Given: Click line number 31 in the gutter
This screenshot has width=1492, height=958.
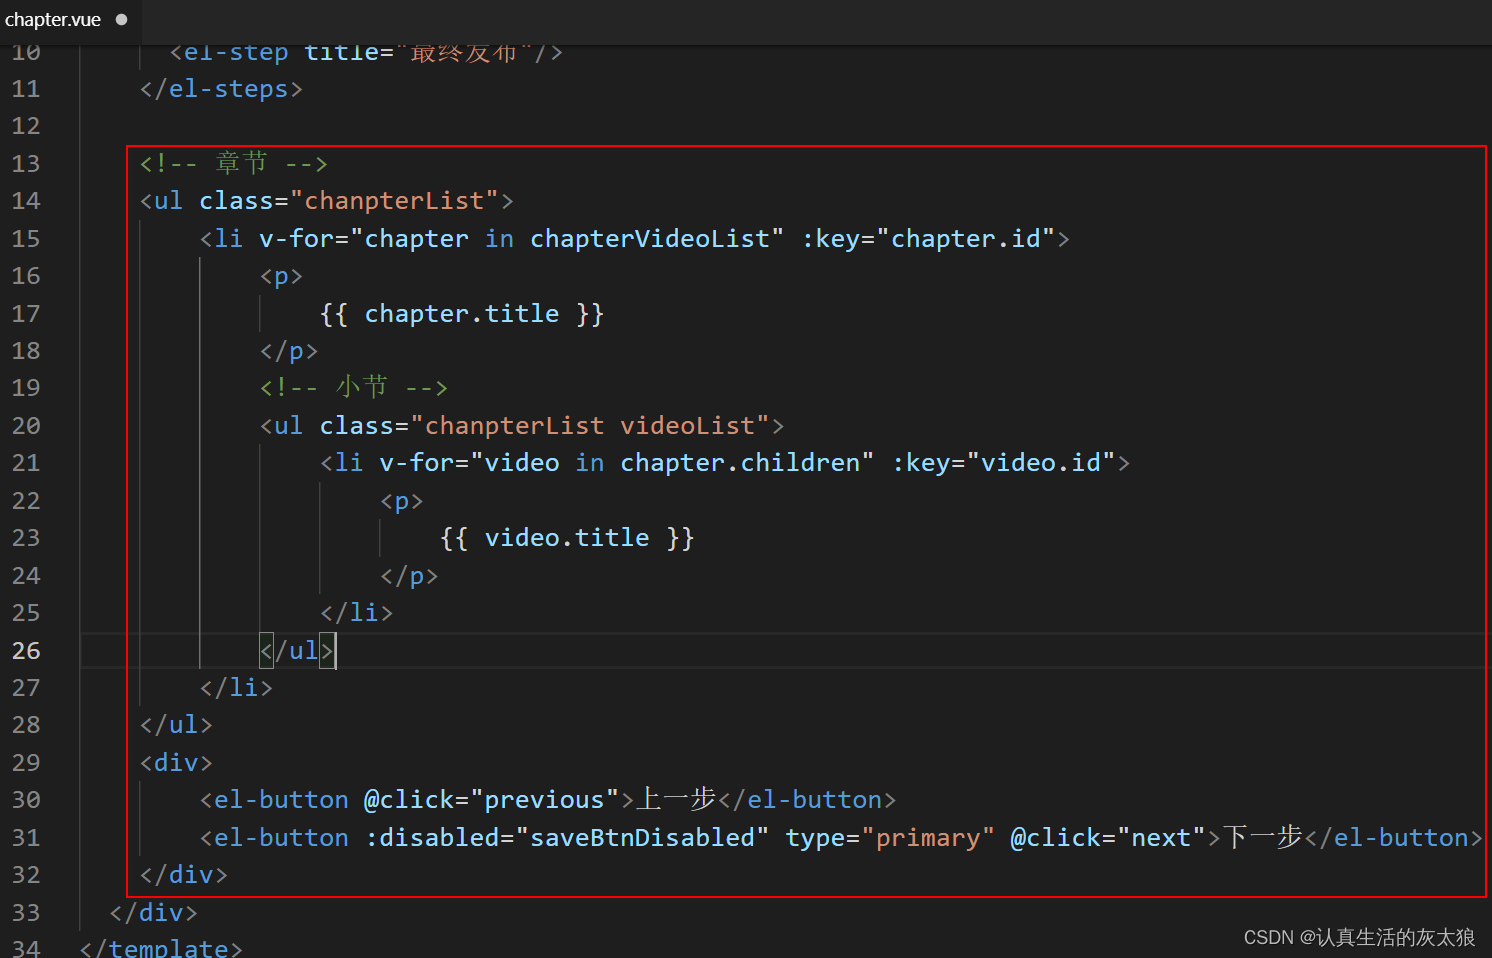Looking at the screenshot, I should click(26, 838).
